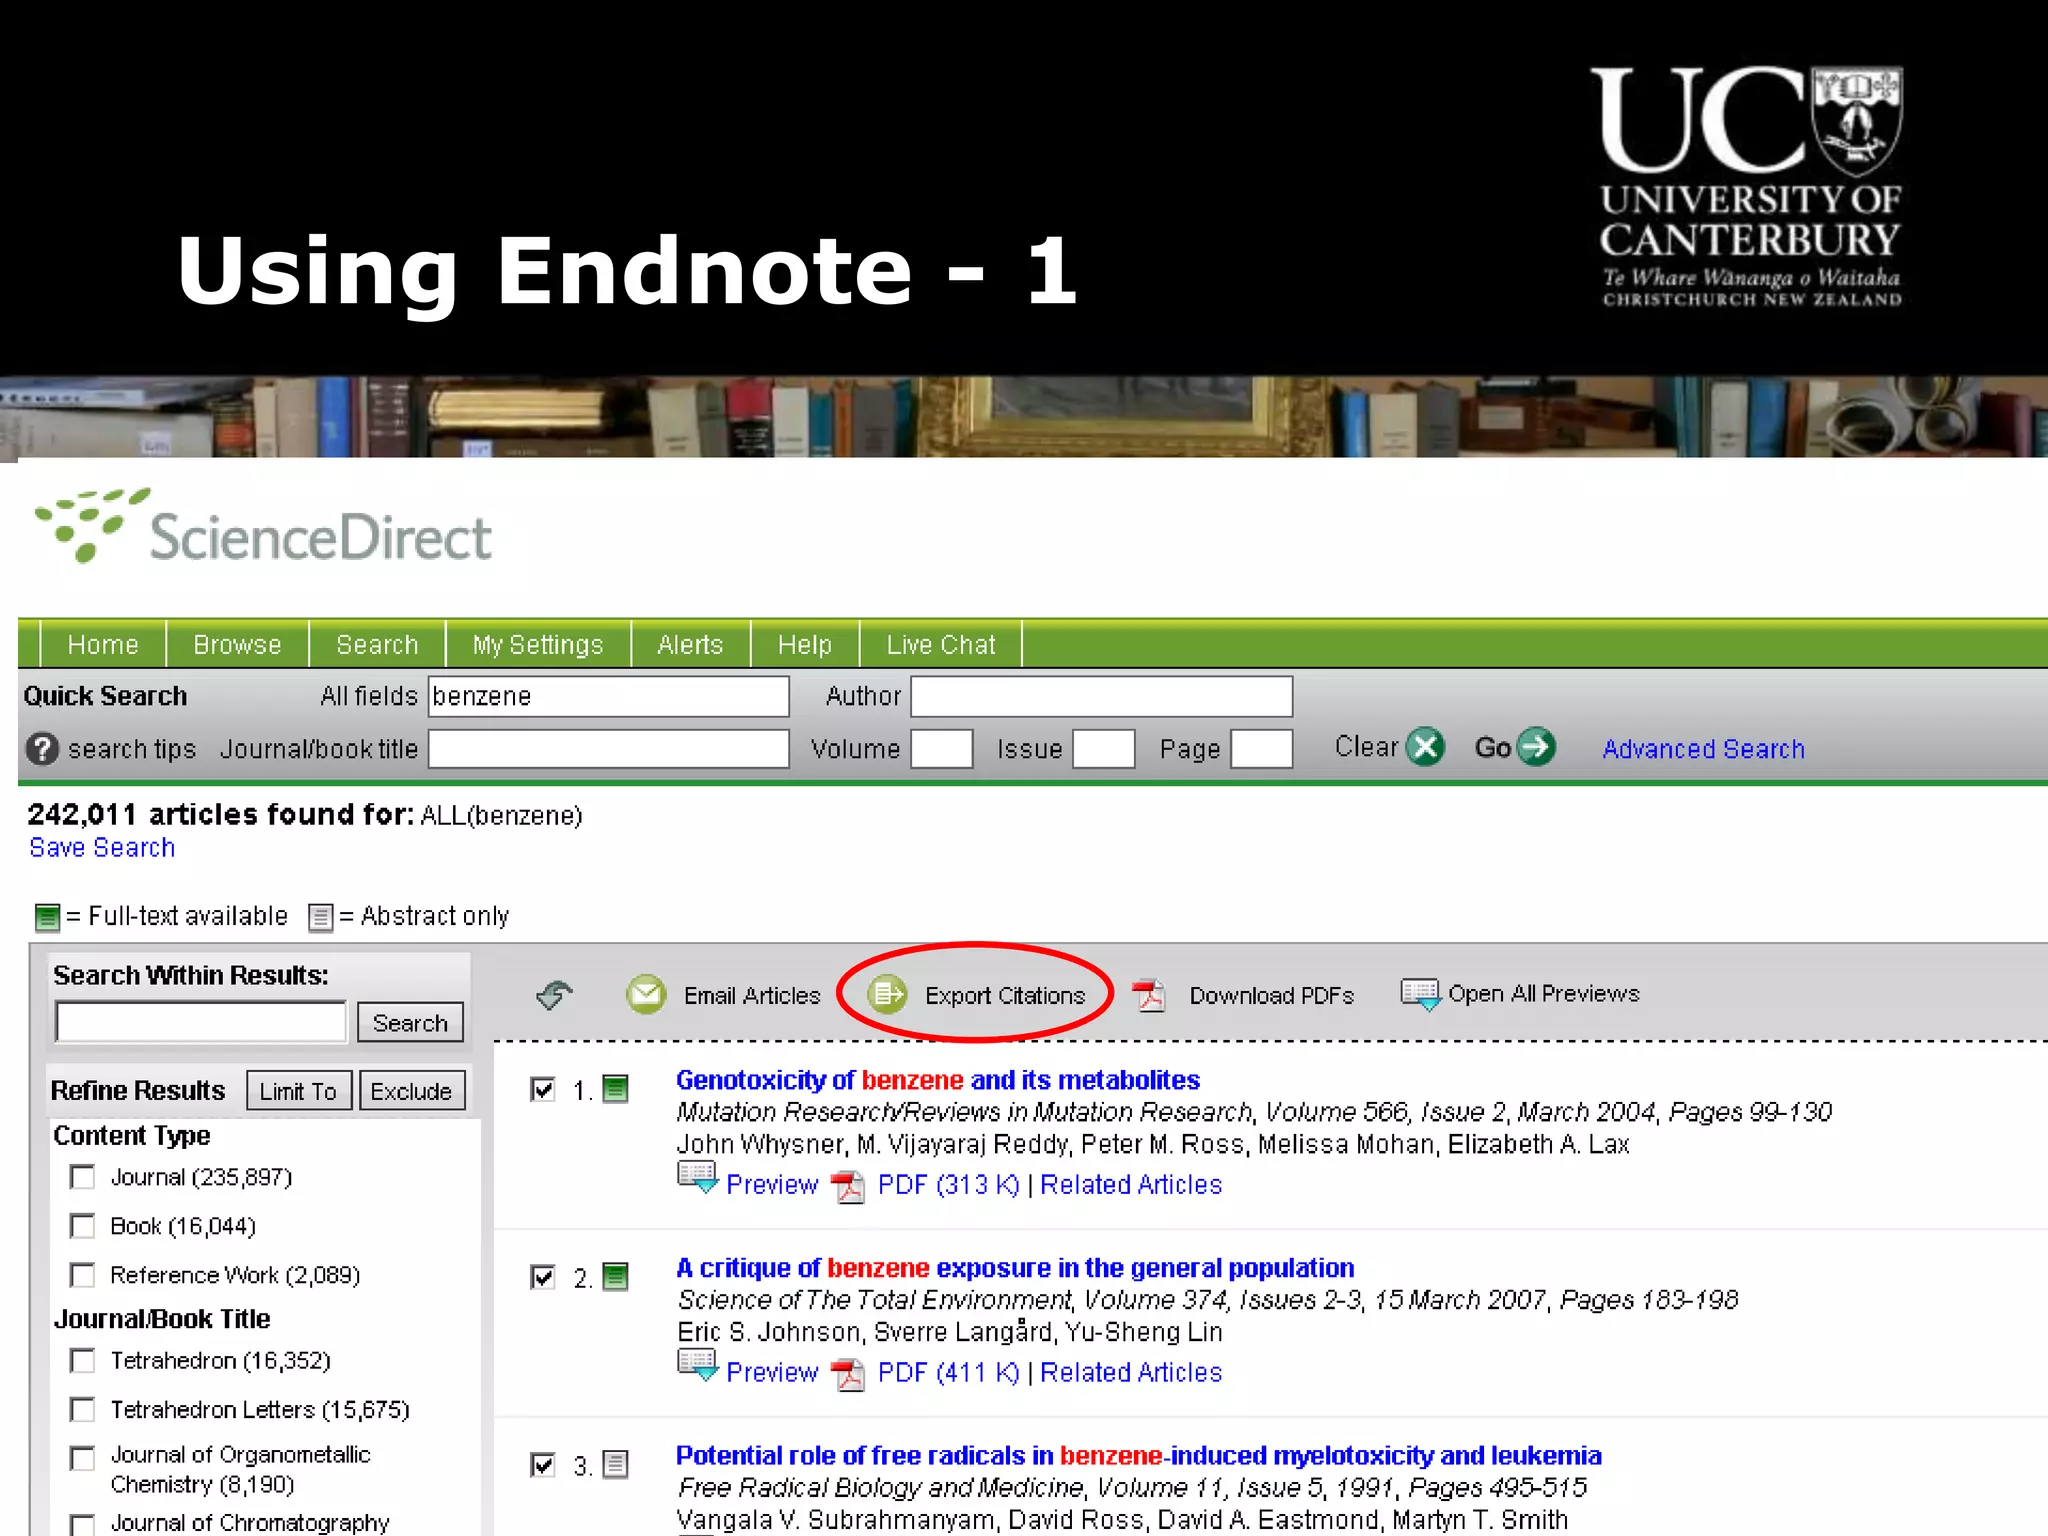This screenshot has width=2048, height=1536.
Task: Check the box for result 1
Action: [542, 1089]
